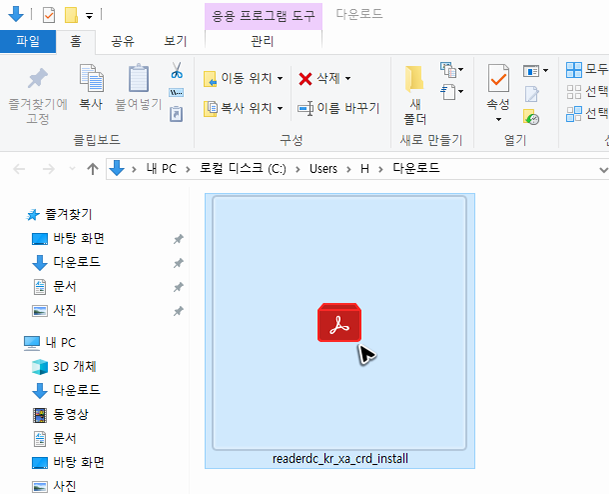Image resolution: width=609 pixels, height=494 pixels.
Task: Pin to Quick access (즐겨찾기에 고정)
Action: (x=38, y=95)
